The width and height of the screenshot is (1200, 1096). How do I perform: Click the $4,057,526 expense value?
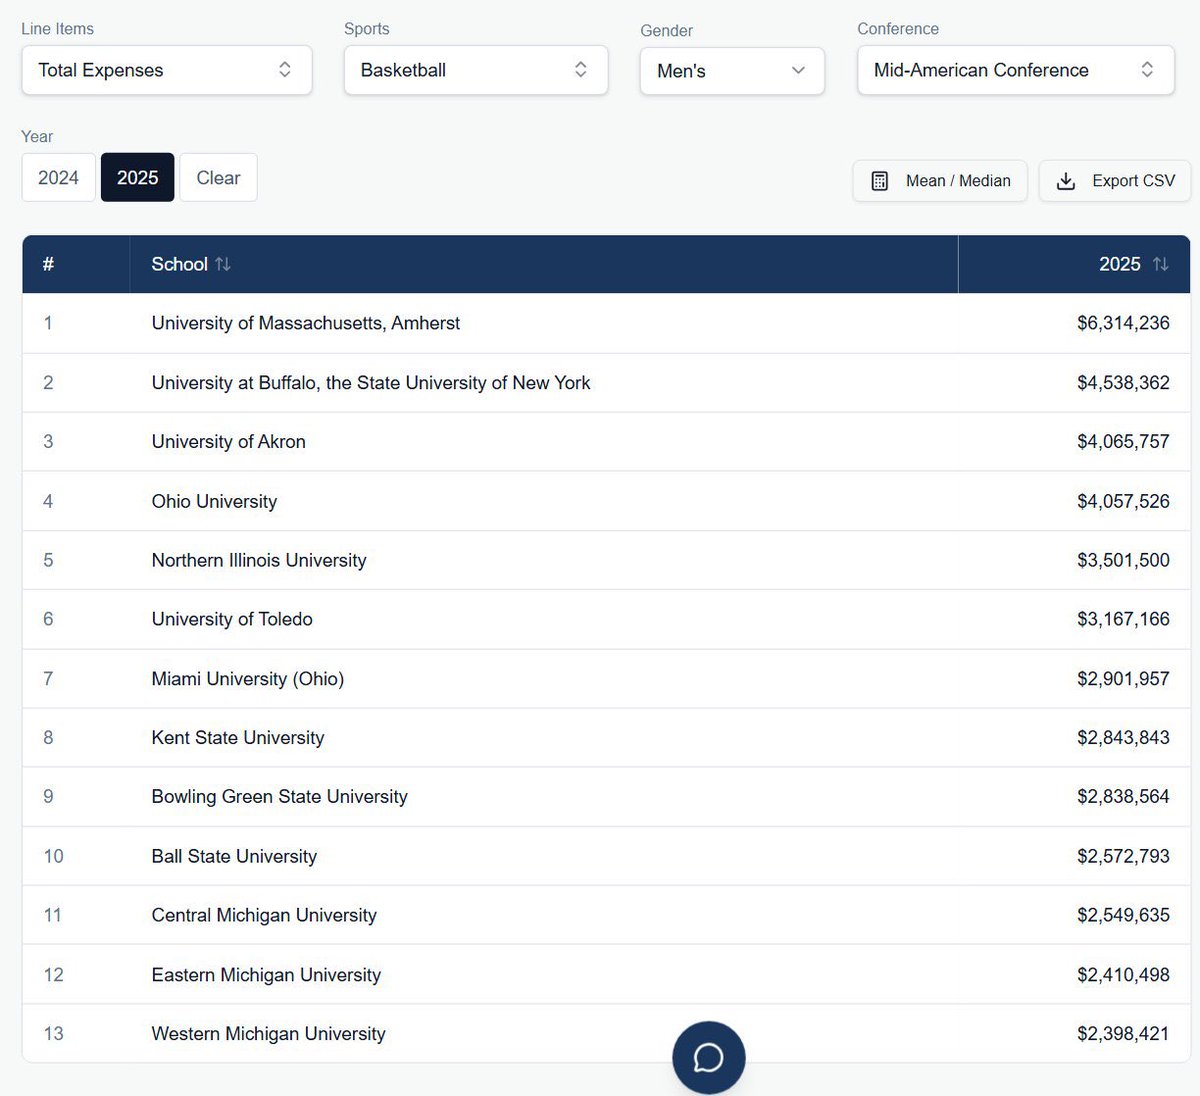(1123, 501)
